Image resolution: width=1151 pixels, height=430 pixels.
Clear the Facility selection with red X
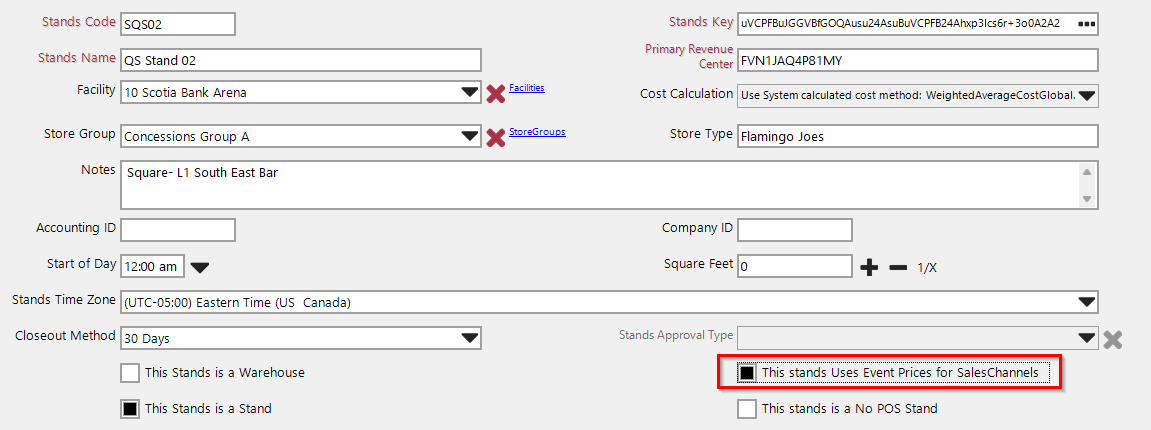point(495,93)
